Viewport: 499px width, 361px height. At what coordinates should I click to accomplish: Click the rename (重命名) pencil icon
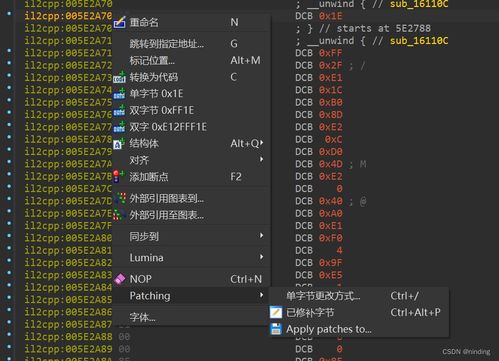119,22
